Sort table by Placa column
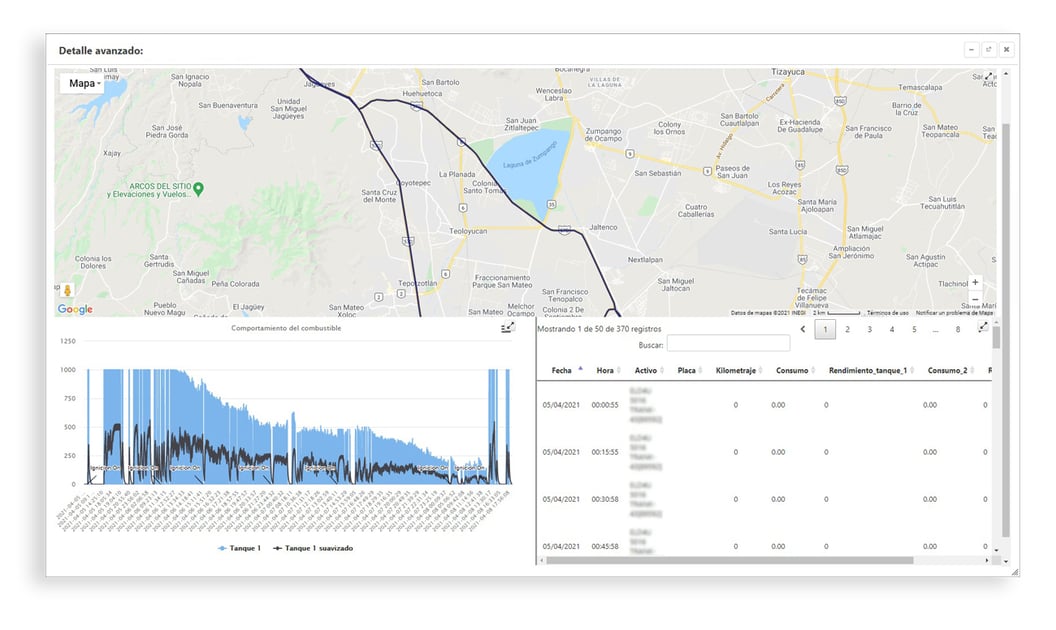The height and width of the screenshot is (630, 1056). click(690, 371)
